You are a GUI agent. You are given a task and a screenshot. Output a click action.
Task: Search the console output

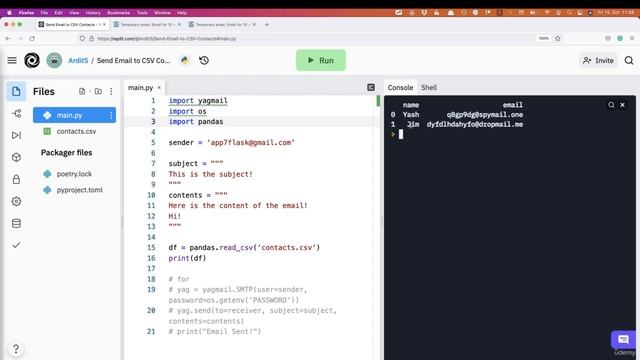click(x=611, y=105)
